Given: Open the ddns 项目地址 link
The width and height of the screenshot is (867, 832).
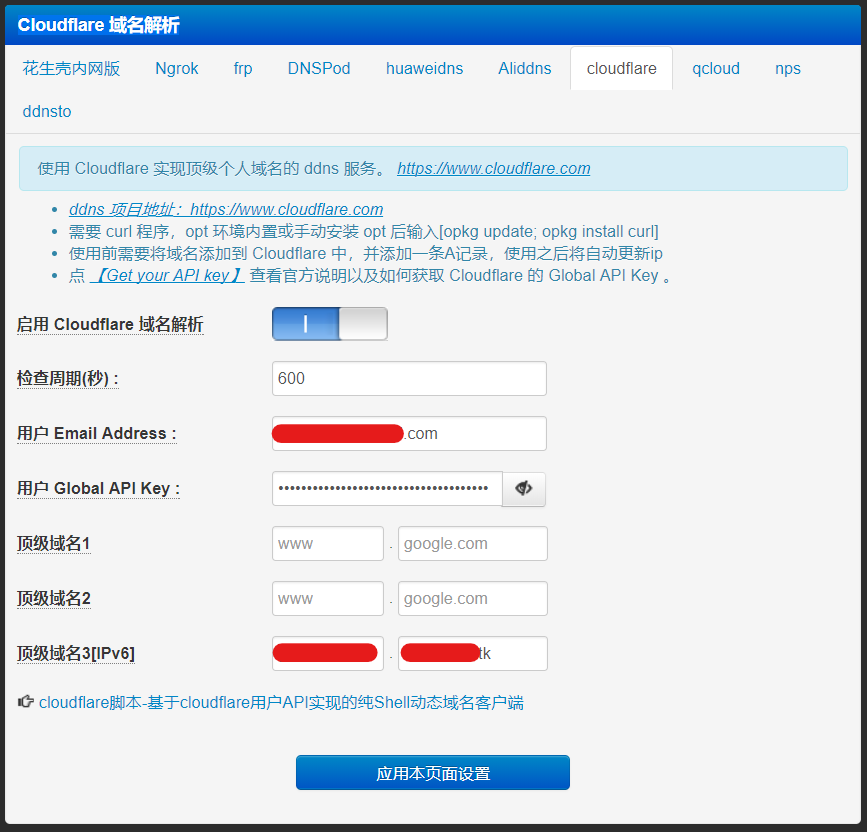Looking at the screenshot, I should (x=226, y=210).
